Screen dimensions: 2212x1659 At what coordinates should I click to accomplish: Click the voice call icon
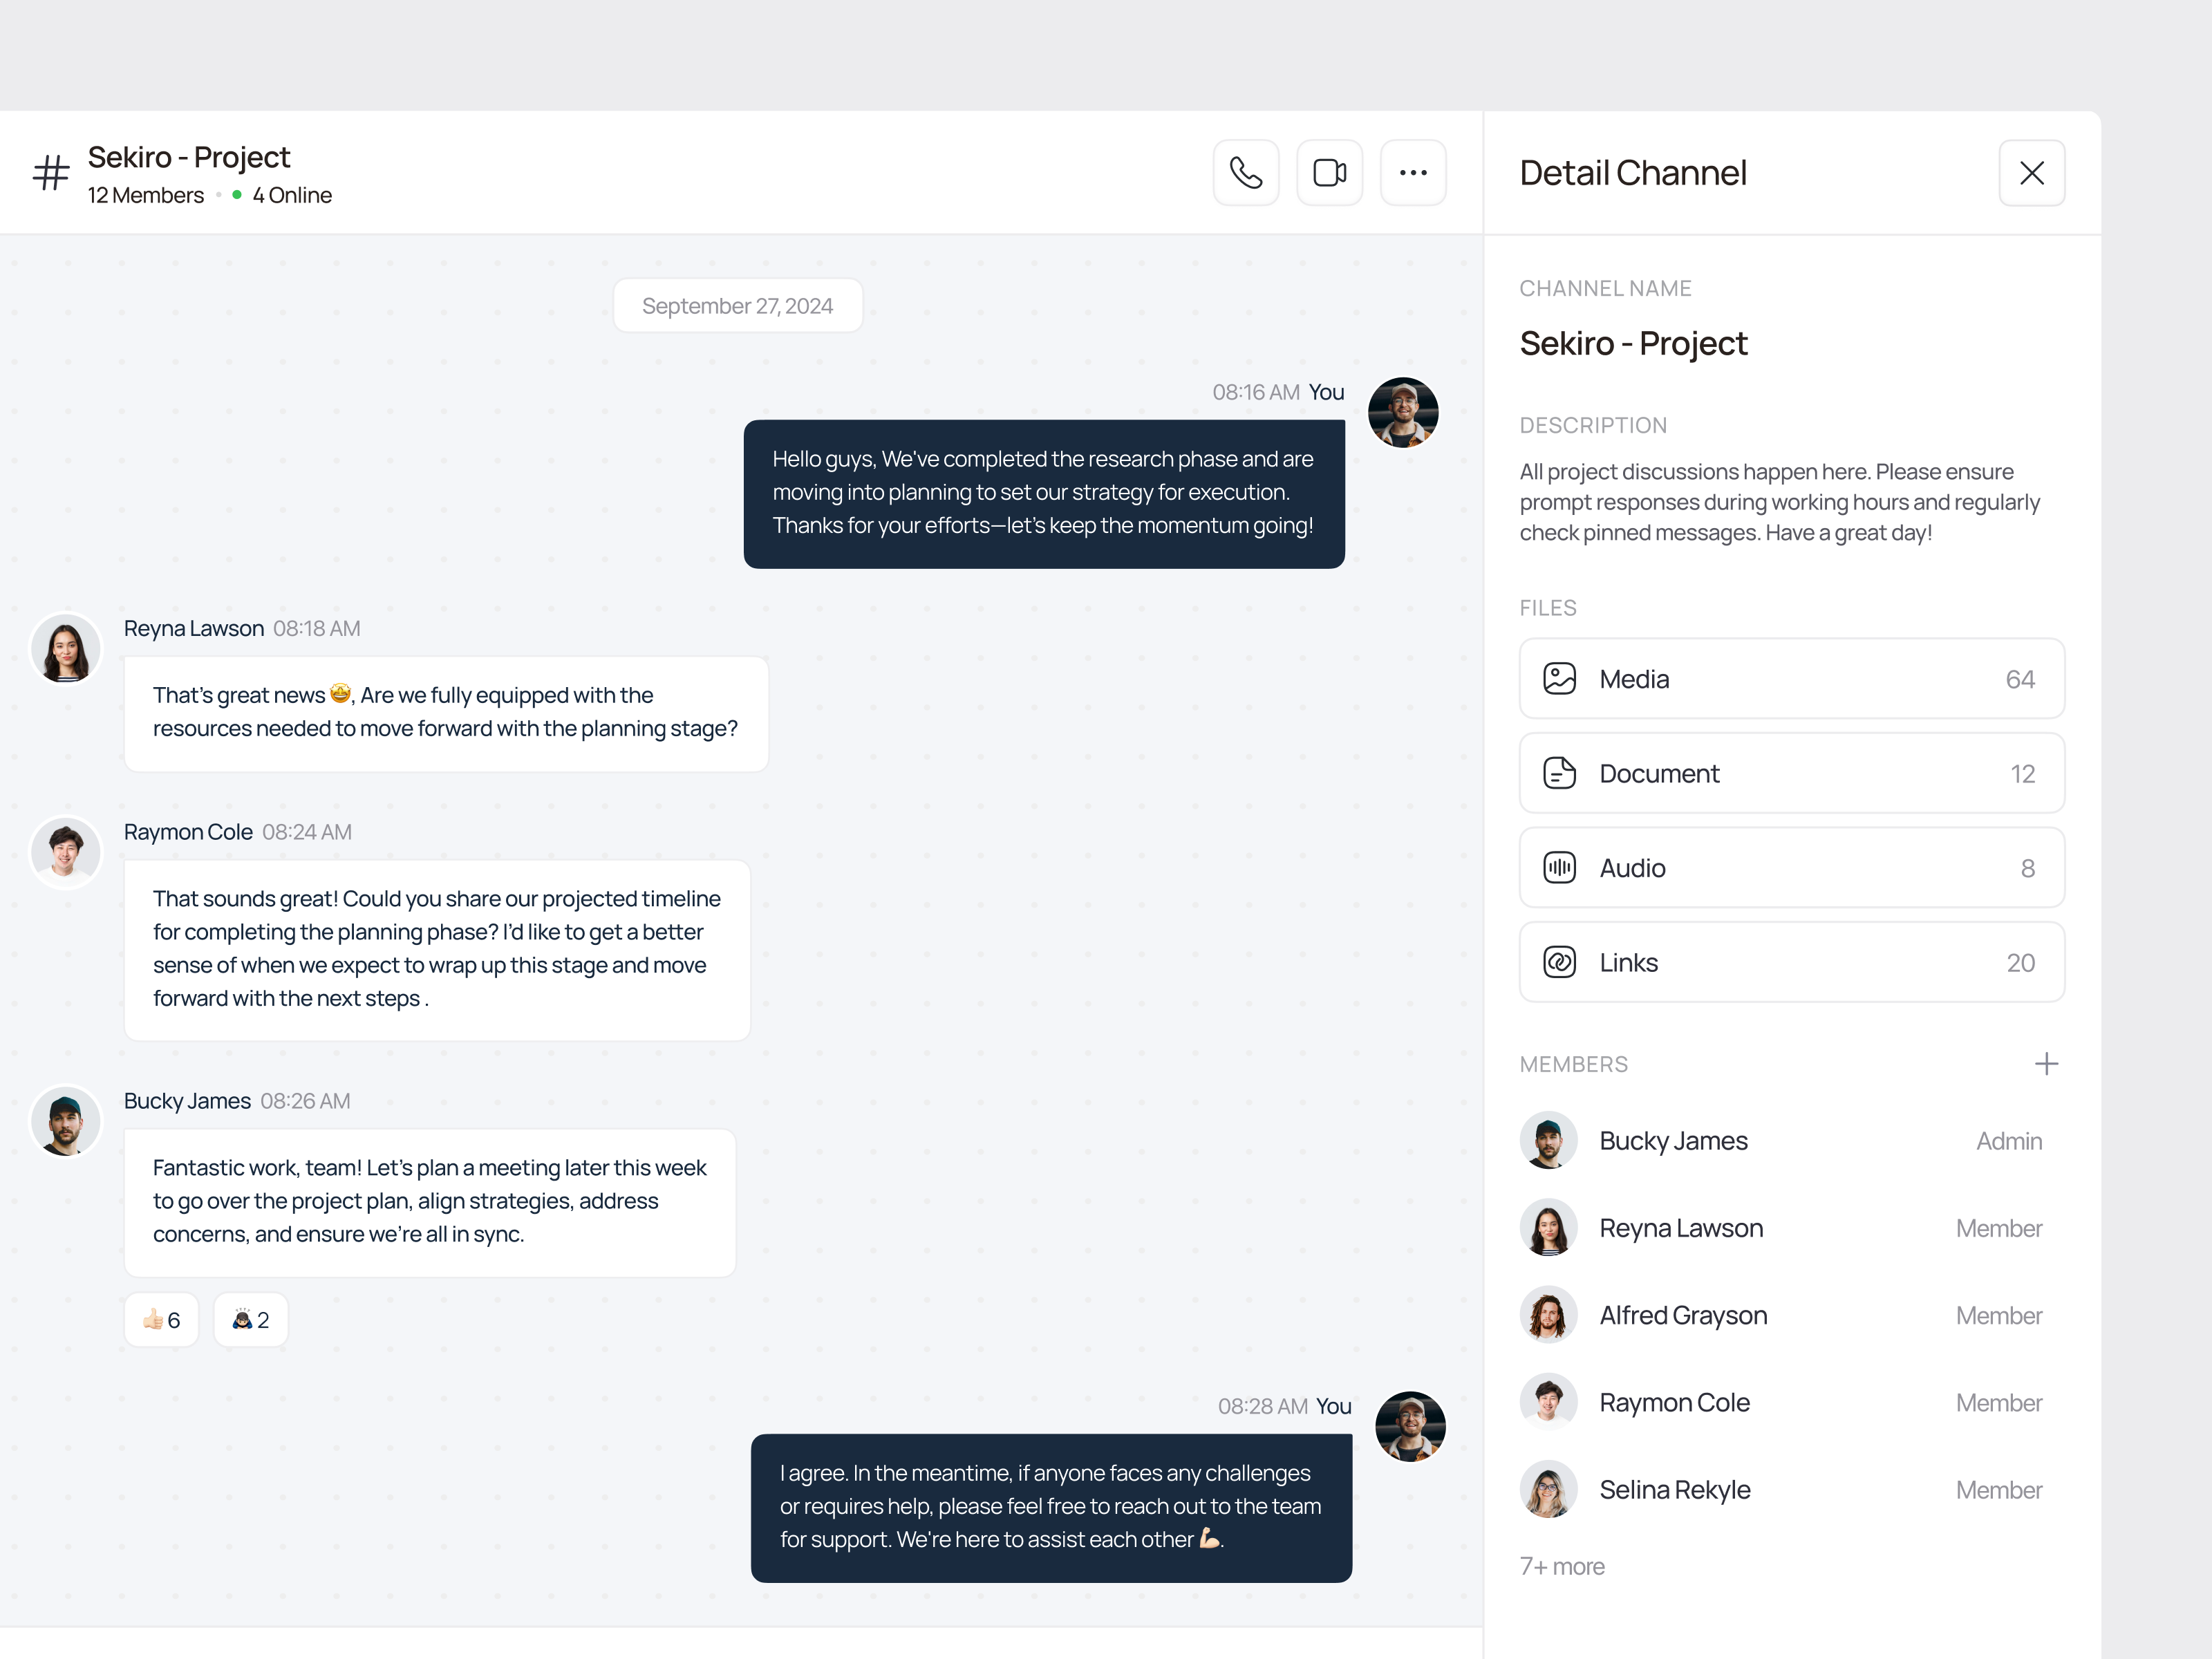pos(1246,173)
